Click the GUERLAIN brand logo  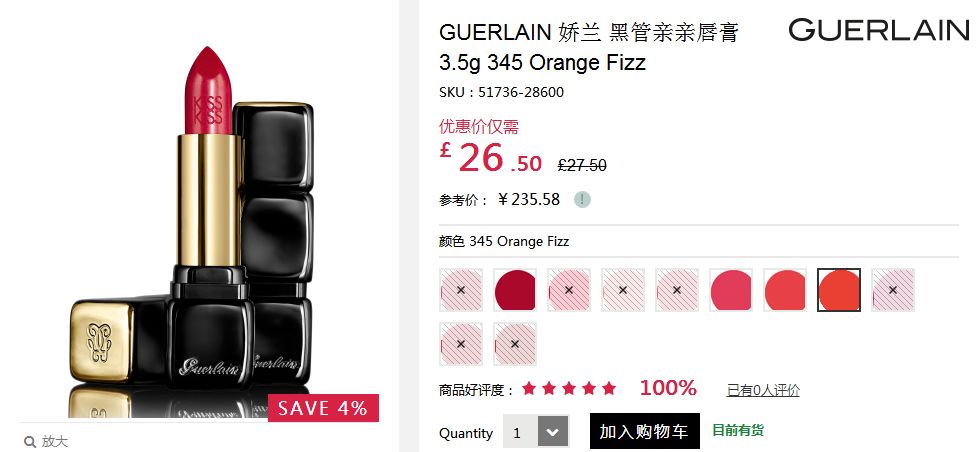(x=879, y=30)
